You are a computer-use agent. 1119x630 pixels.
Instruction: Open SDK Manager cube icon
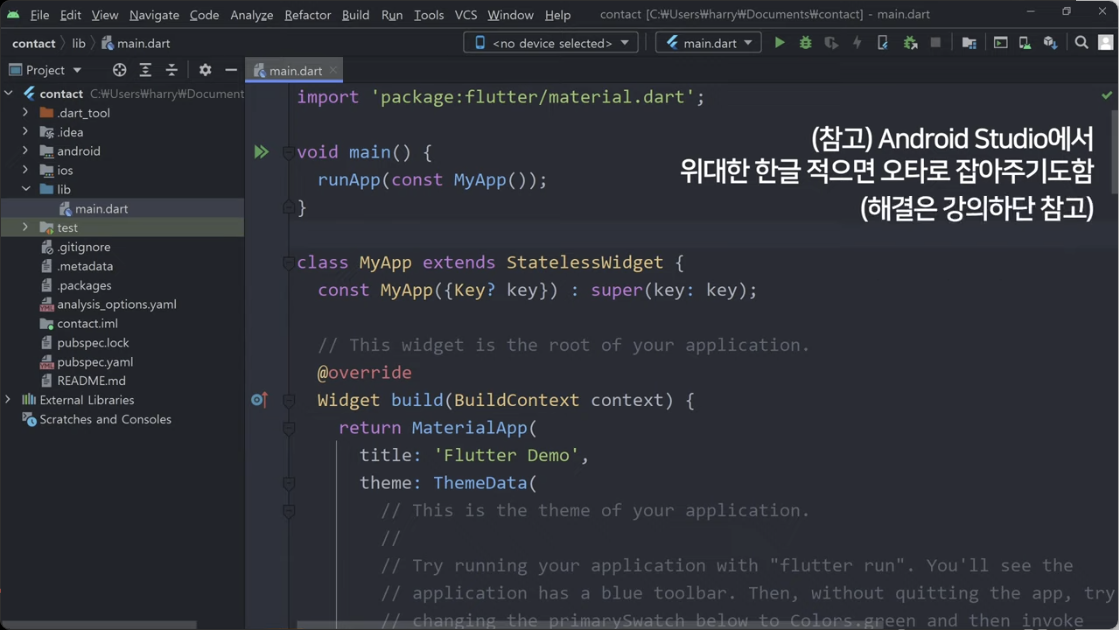point(1050,43)
